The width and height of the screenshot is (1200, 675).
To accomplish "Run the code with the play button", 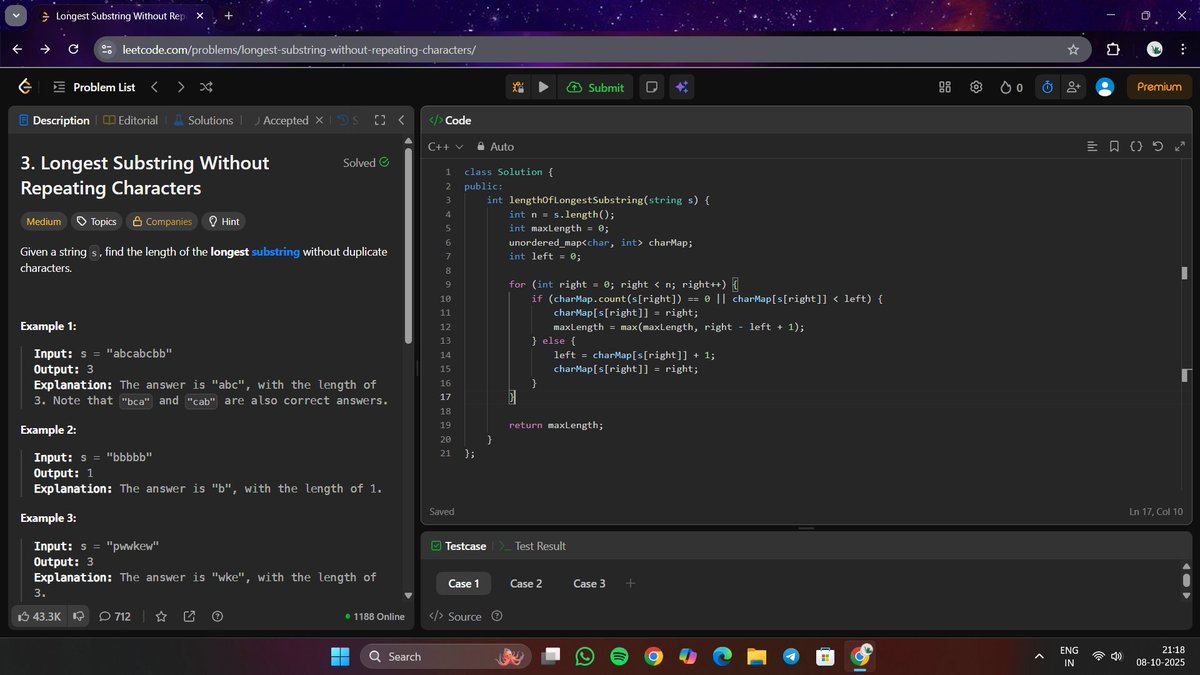I will [x=543, y=87].
